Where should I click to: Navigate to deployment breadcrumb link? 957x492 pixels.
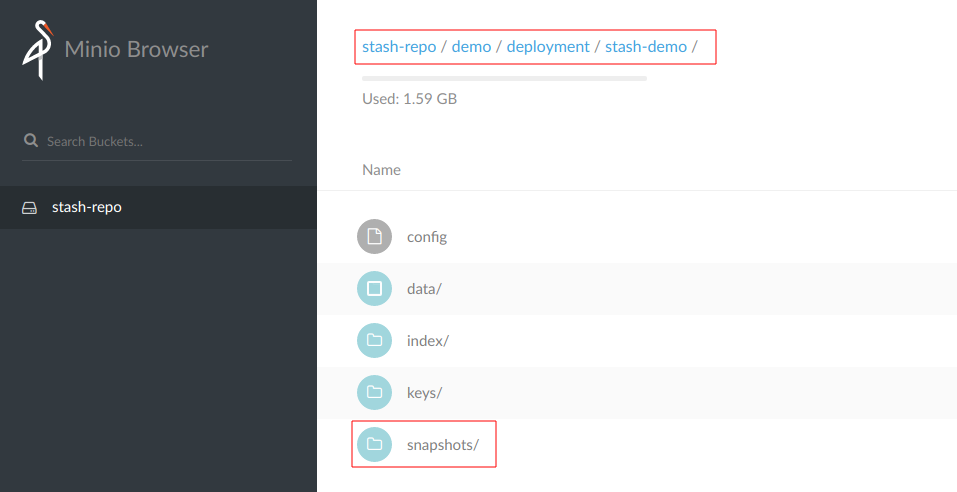point(548,47)
